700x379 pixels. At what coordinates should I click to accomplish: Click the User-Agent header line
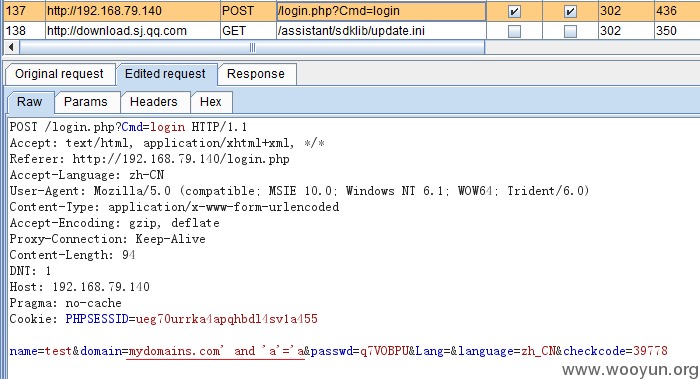coord(299,191)
